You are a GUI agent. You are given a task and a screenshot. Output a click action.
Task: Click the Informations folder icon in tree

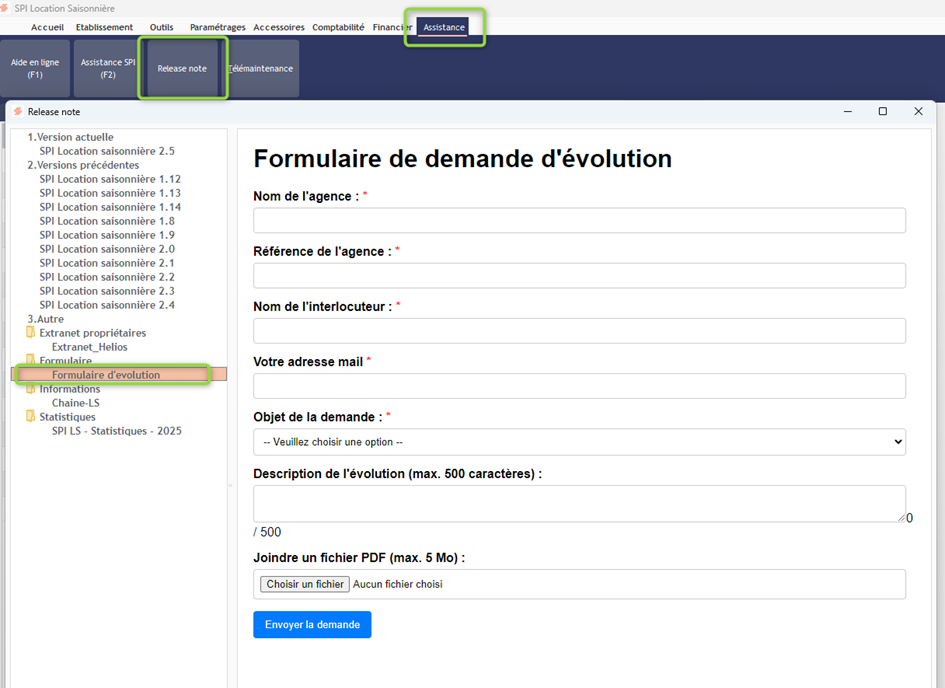click(x=31, y=389)
